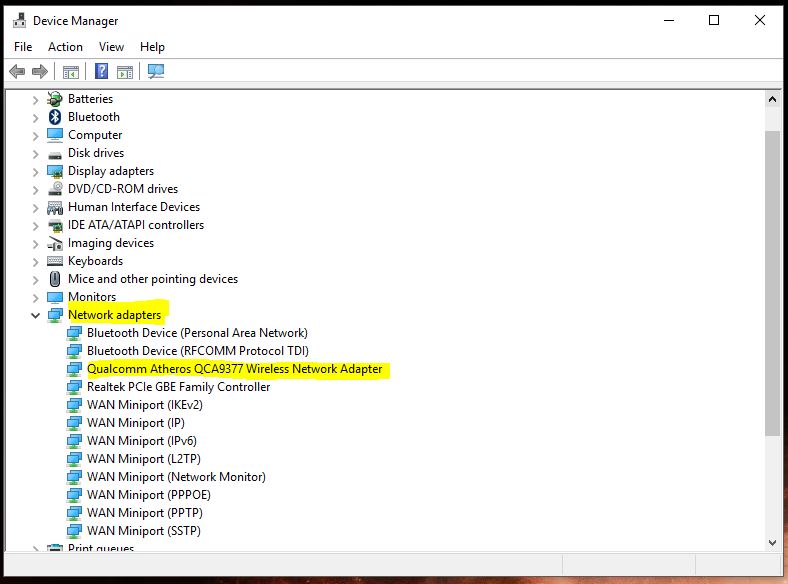The height and width of the screenshot is (584, 788).
Task: Expand the Batteries node
Action: pos(35,100)
